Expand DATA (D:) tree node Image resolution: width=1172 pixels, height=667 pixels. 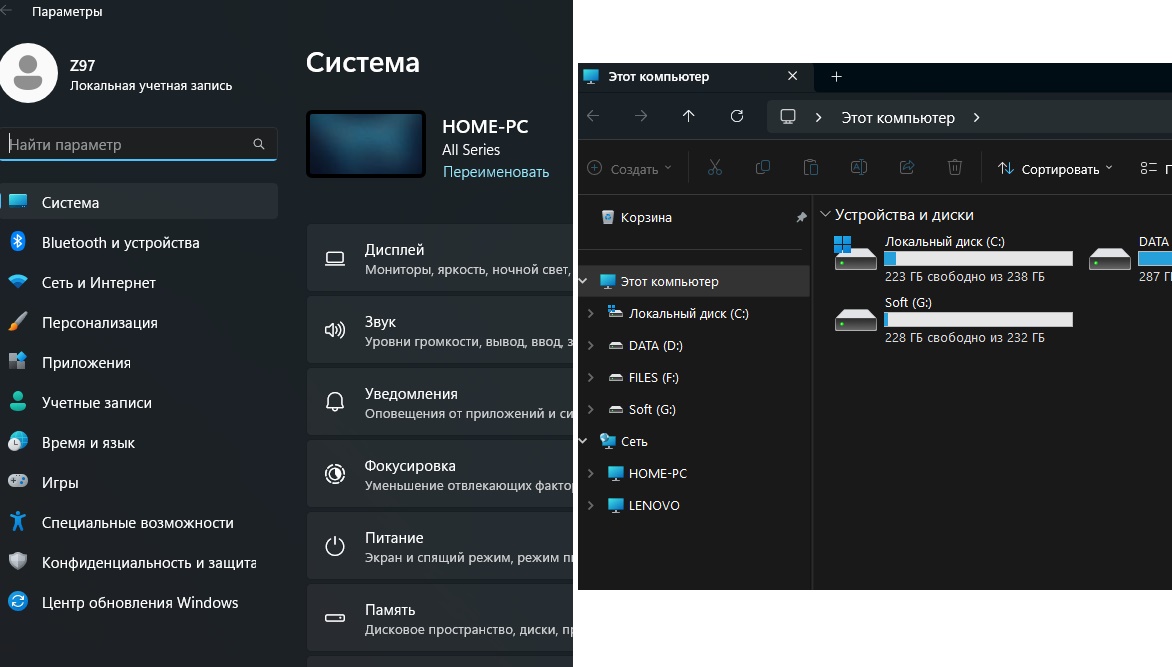coord(590,345)
